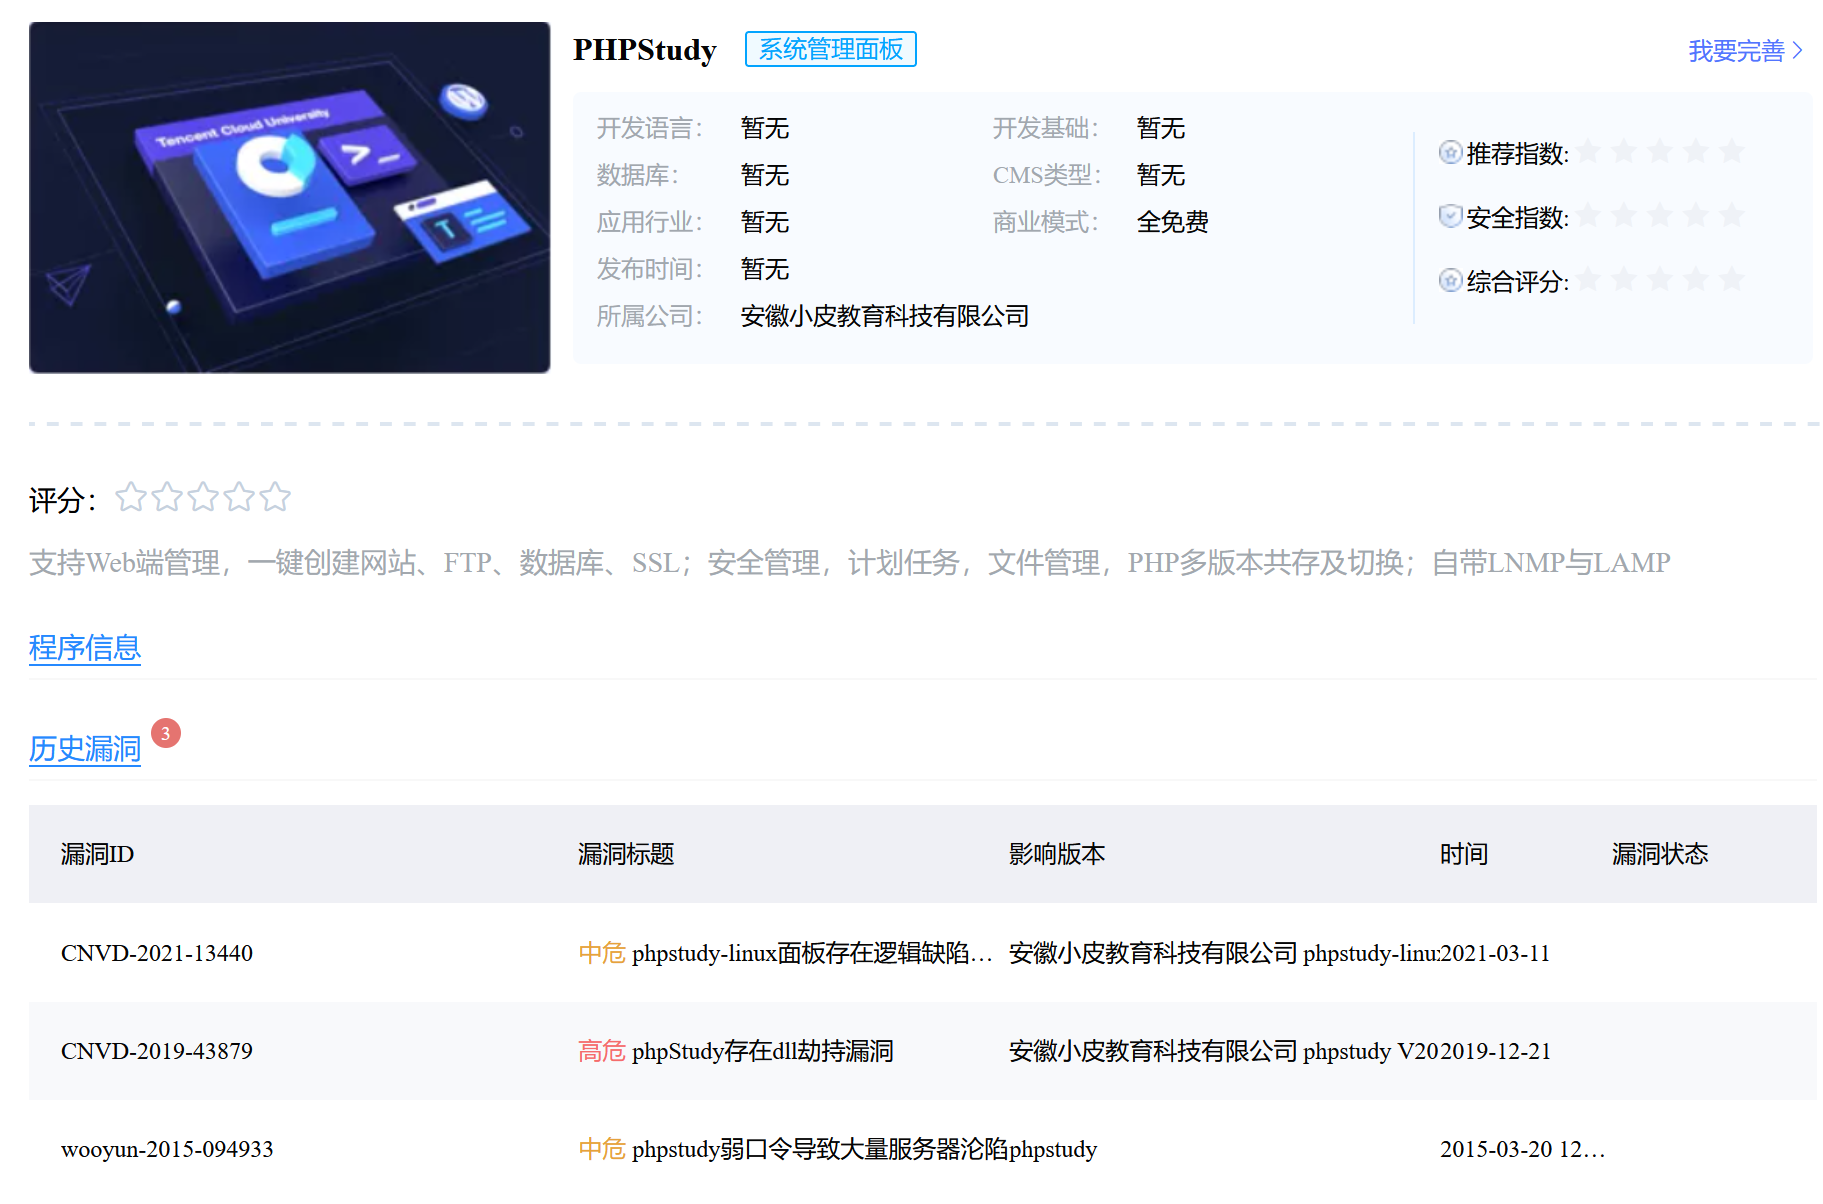
Task: Click the date 2015-03-20 12…
Action: (1522, 1149)
